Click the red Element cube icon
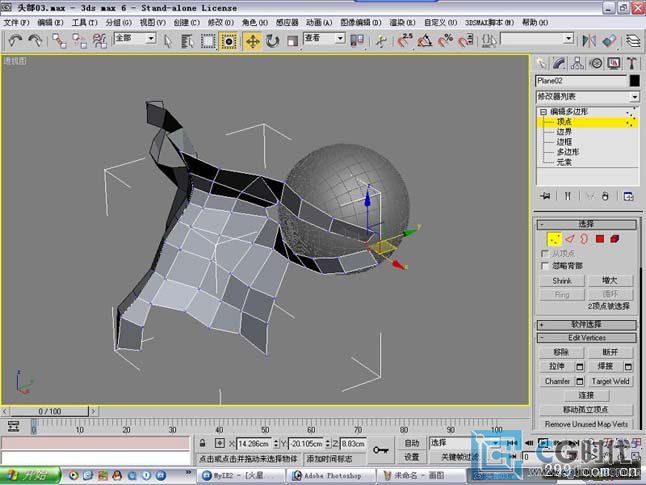The image size is (646, 485). click(x=615, y=239)
